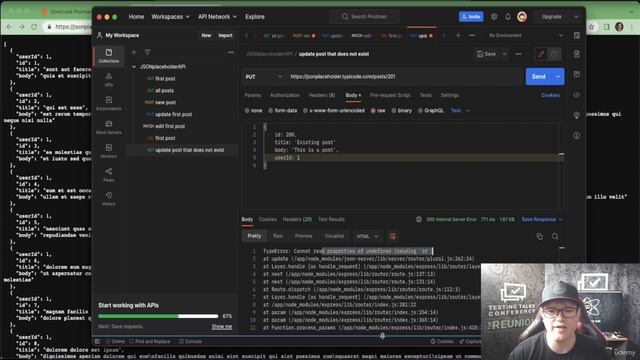Select the form-data body type
The image size is (640, 360).
pyautogui.click(x=282, y=111)
